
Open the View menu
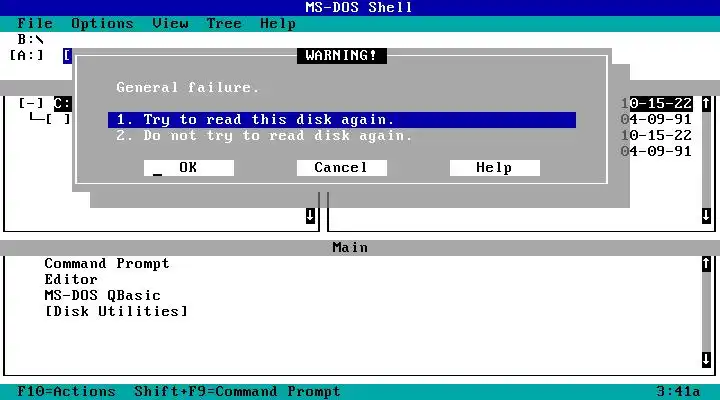pyautogui.click(x=170, y=23)
